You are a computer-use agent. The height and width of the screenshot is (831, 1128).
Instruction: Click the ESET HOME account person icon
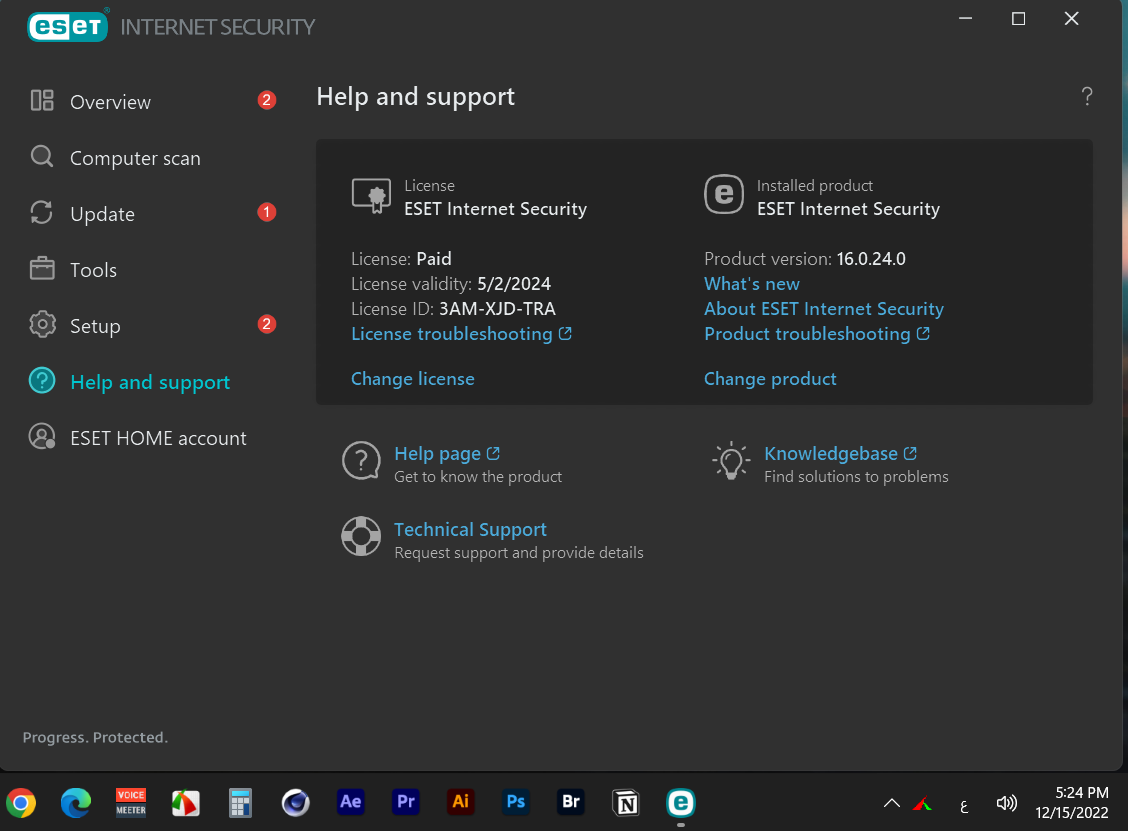click(x=42, y=437)
